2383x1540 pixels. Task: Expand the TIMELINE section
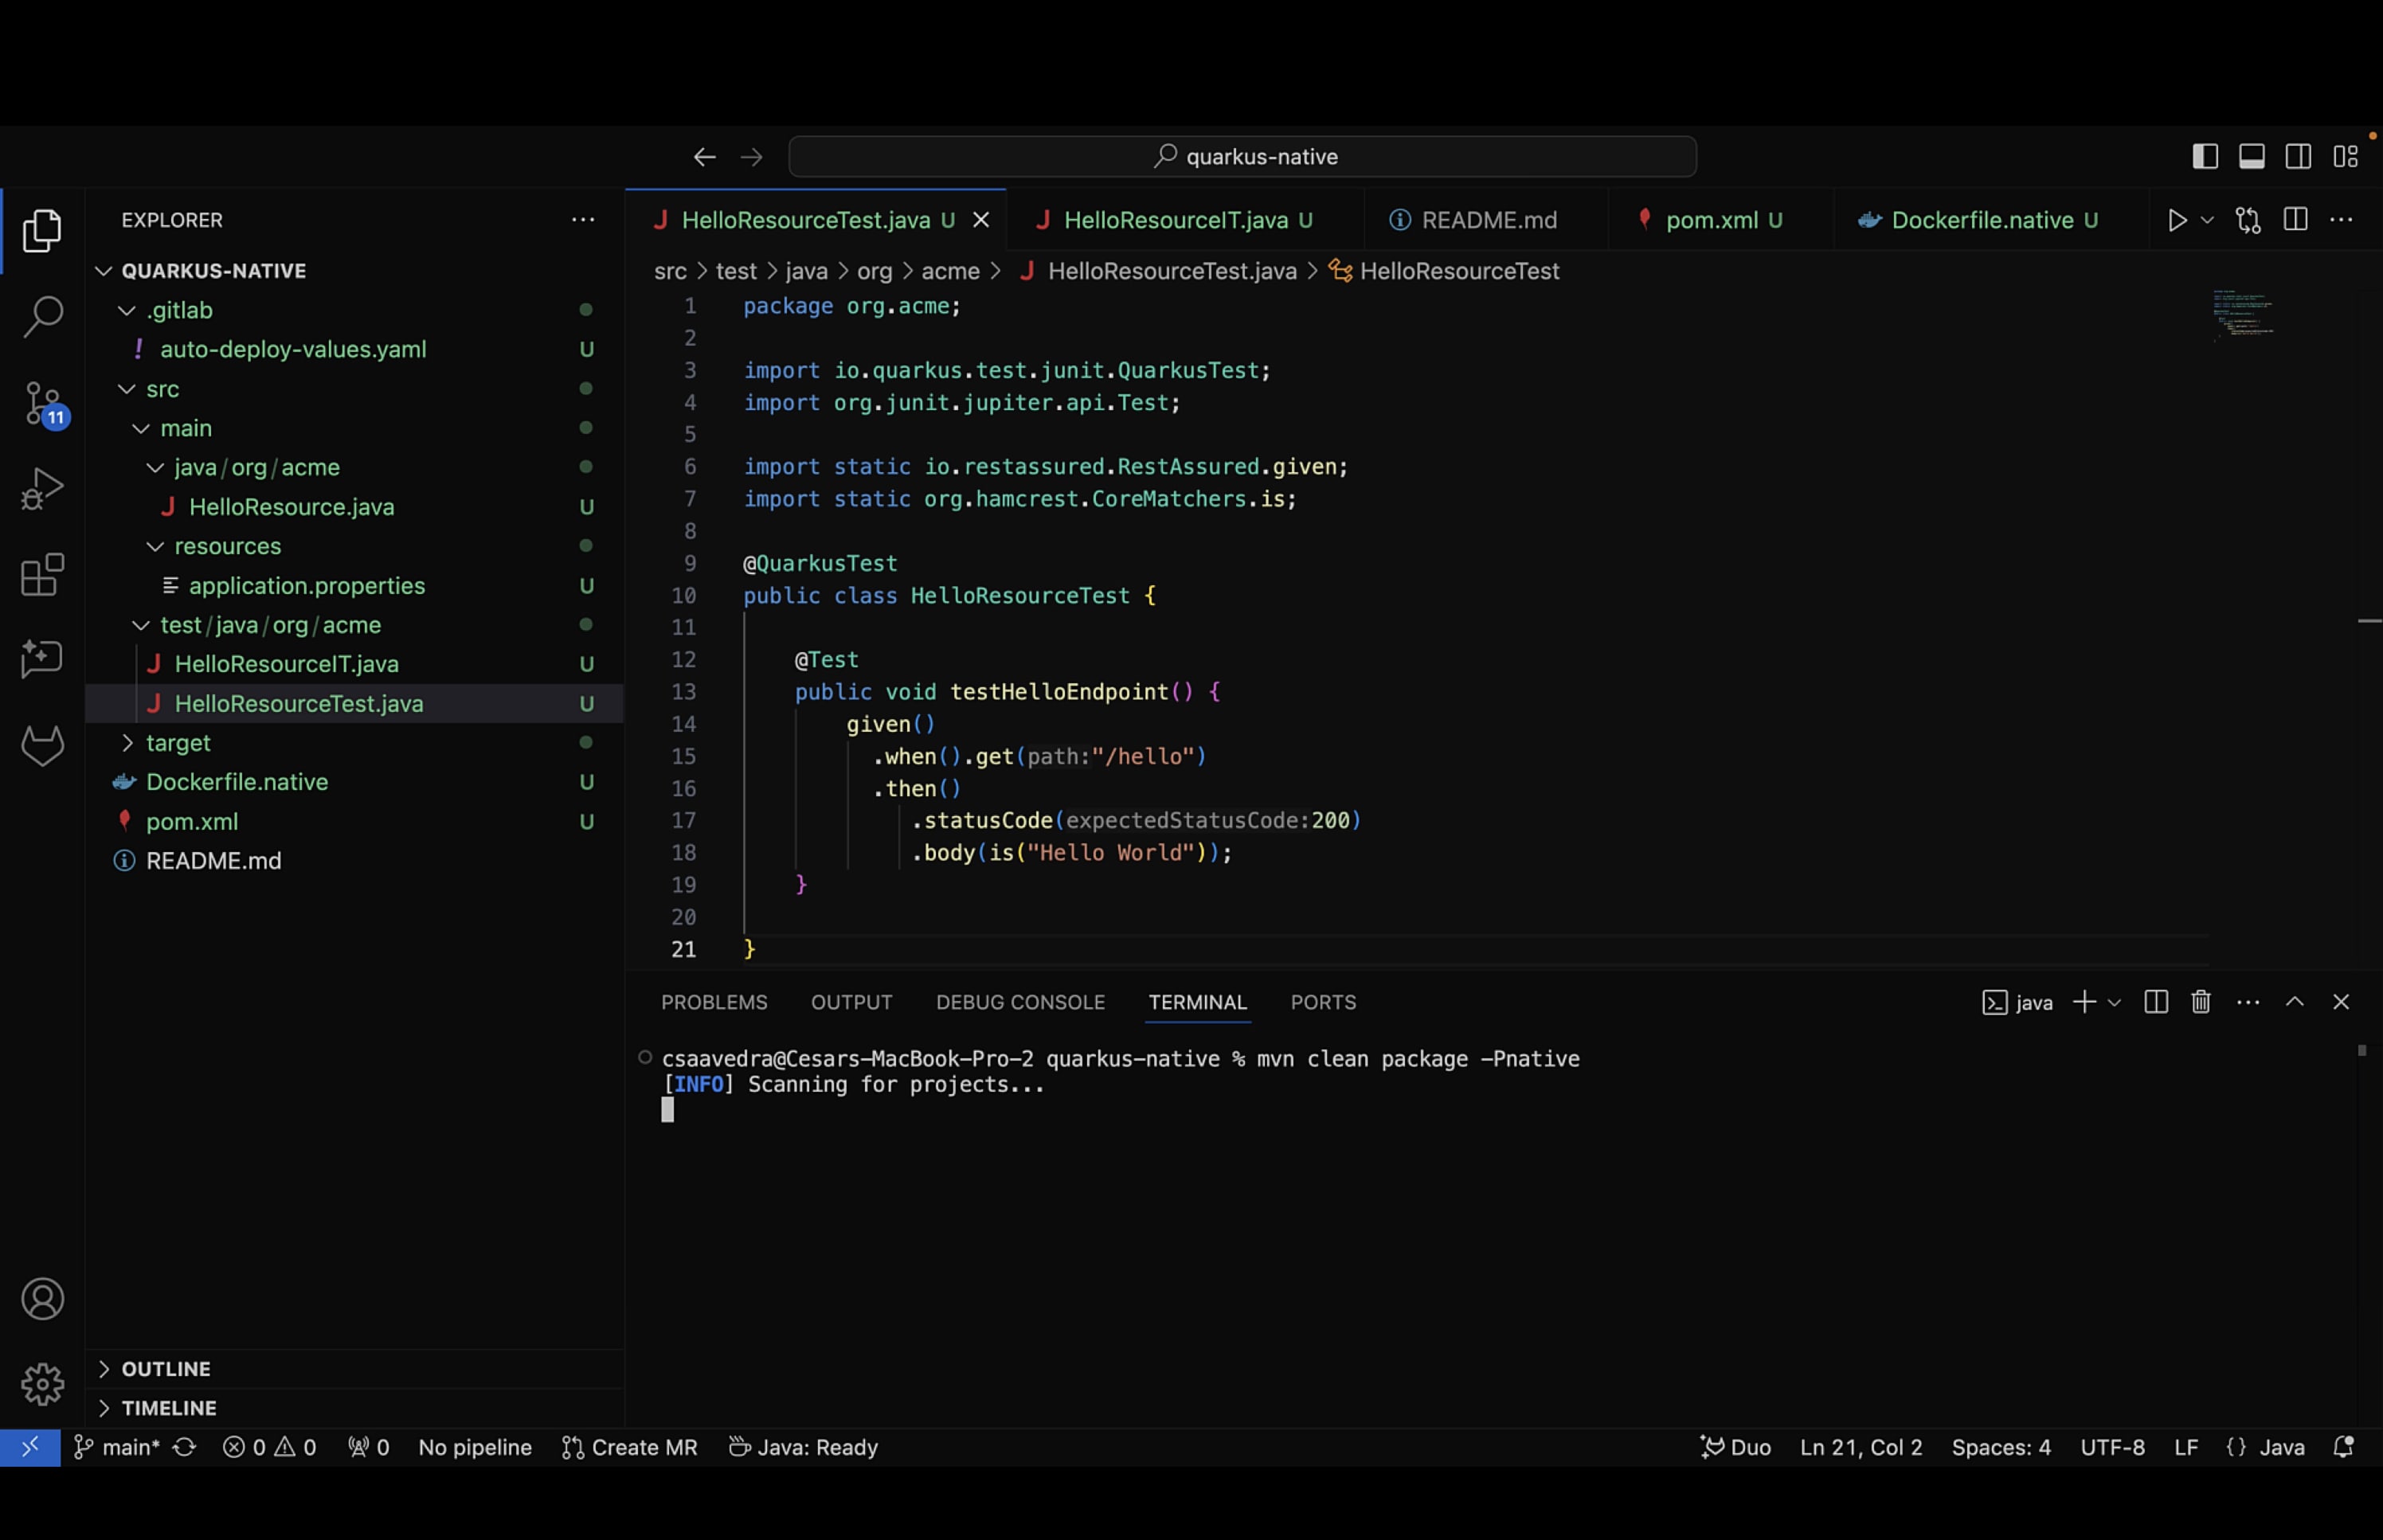(355, 1408)
